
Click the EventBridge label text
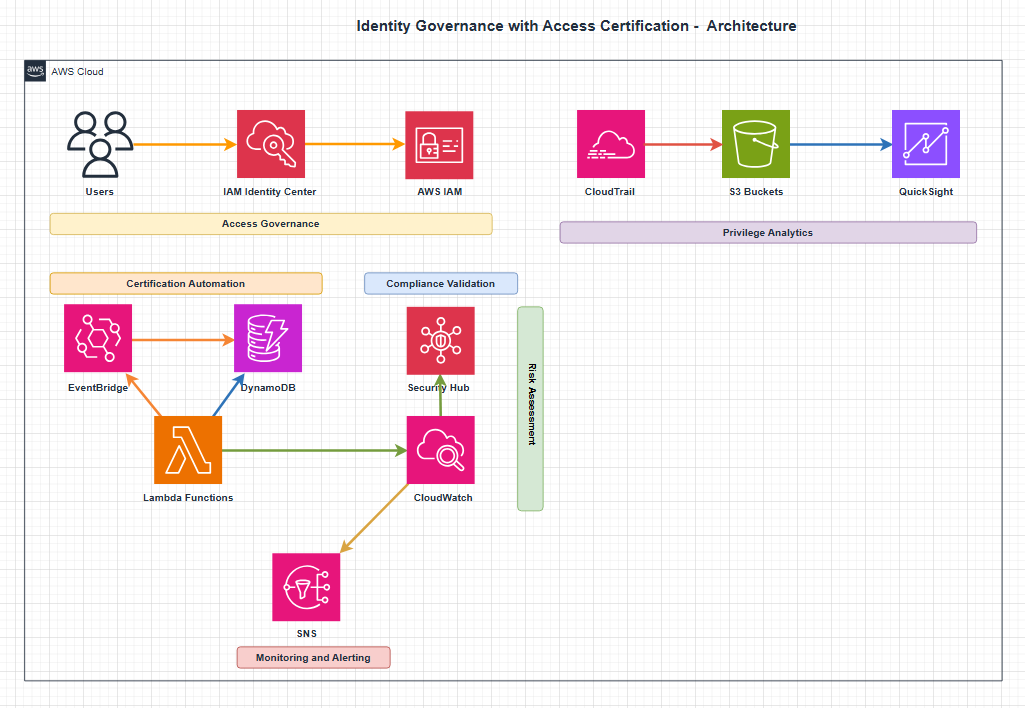coord(98,388)
